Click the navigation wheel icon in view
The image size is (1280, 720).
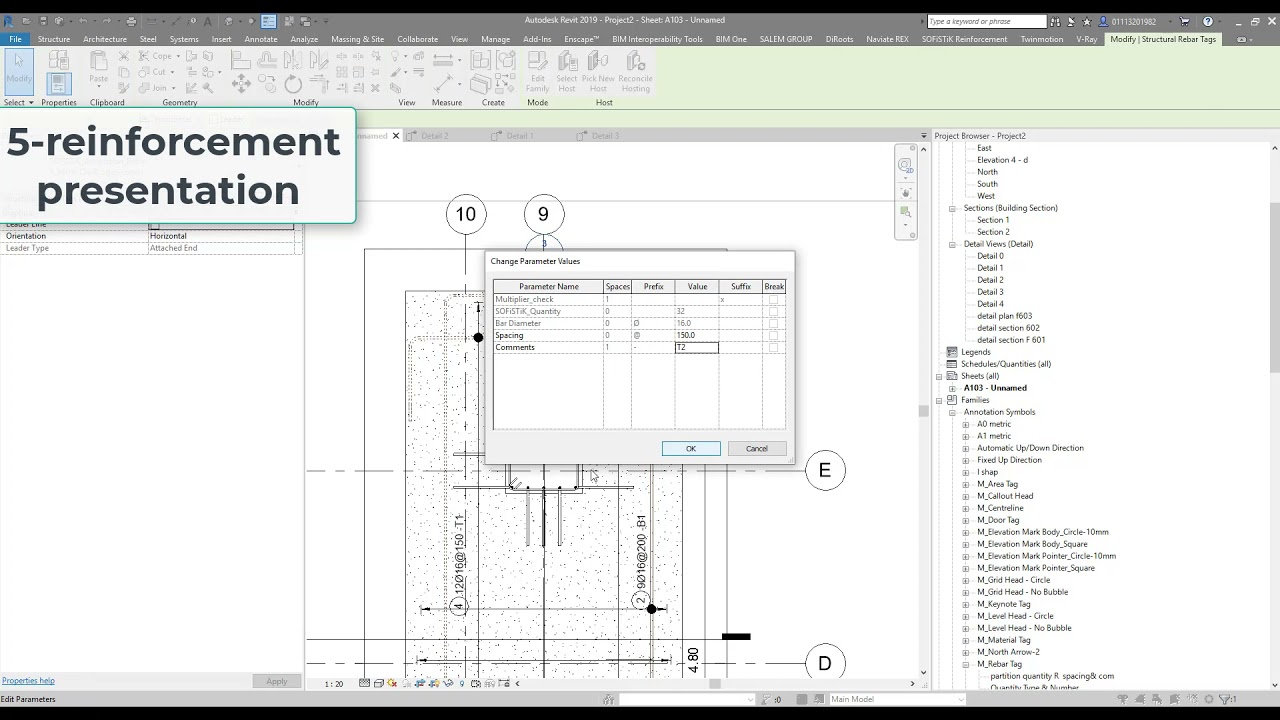[905, 165]
